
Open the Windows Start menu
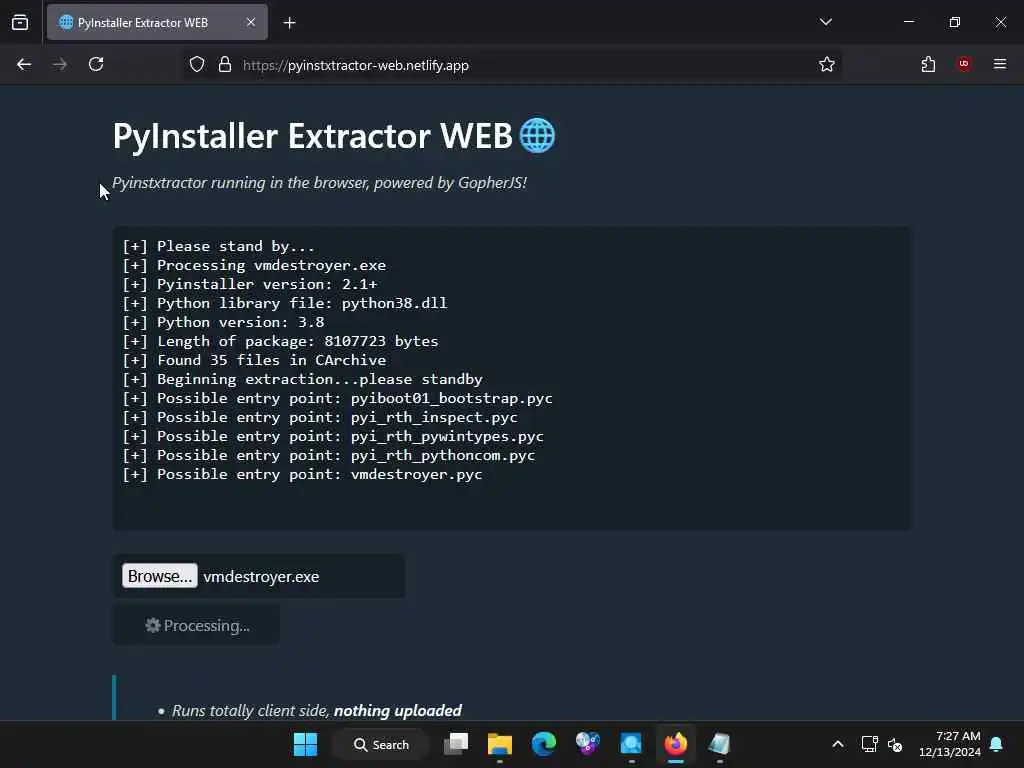tap(305, 744)
